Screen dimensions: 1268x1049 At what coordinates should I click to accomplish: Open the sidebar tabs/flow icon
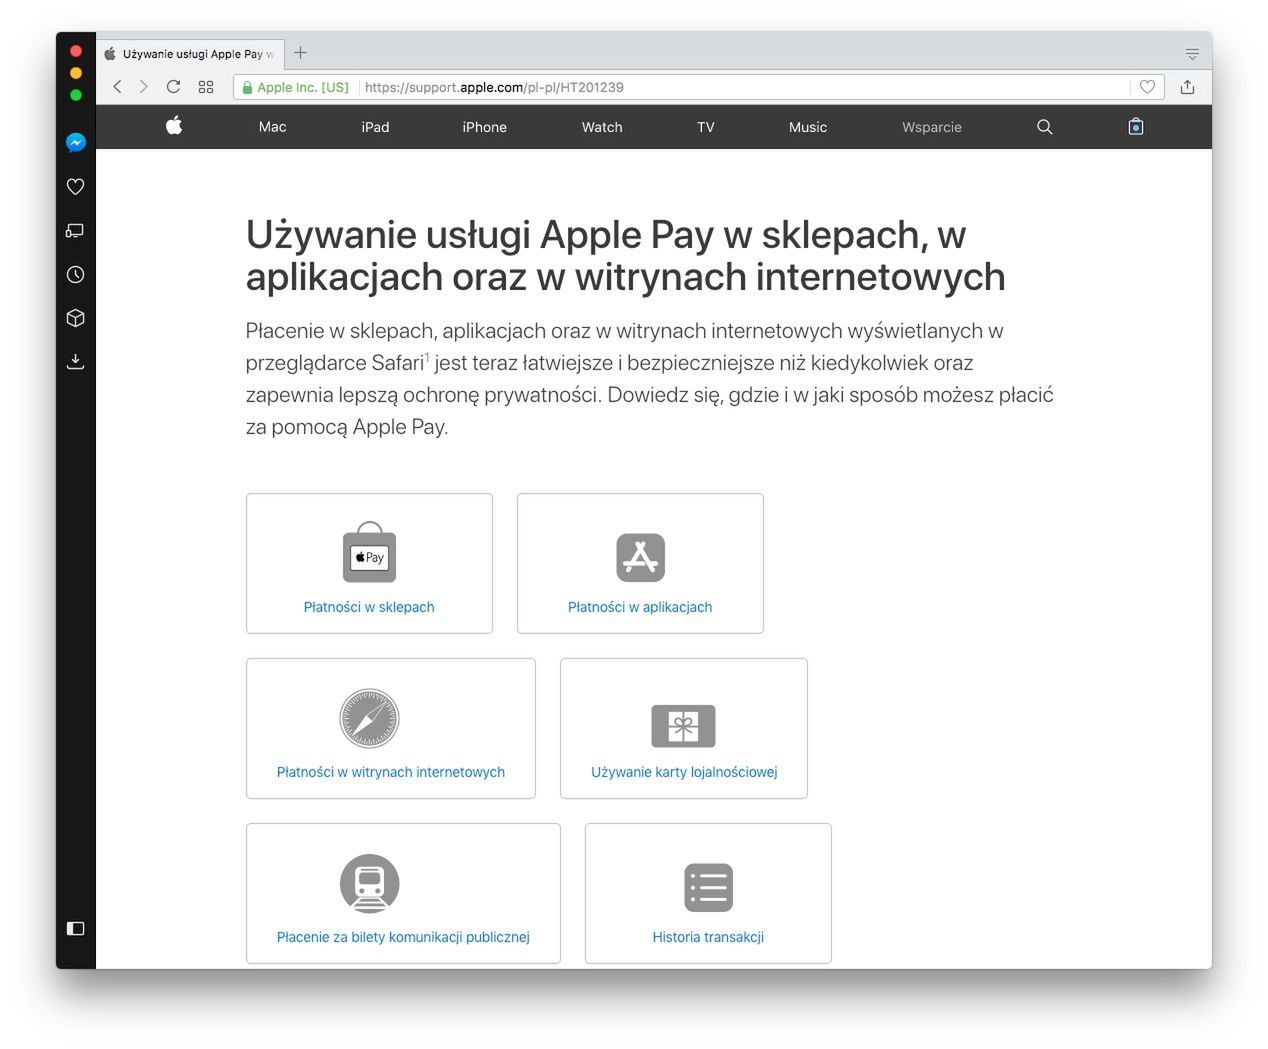click(75, 230)
